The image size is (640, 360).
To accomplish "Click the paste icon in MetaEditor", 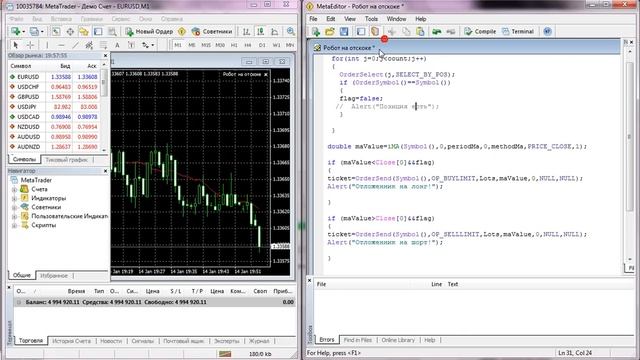I will (x=420, y=31).
